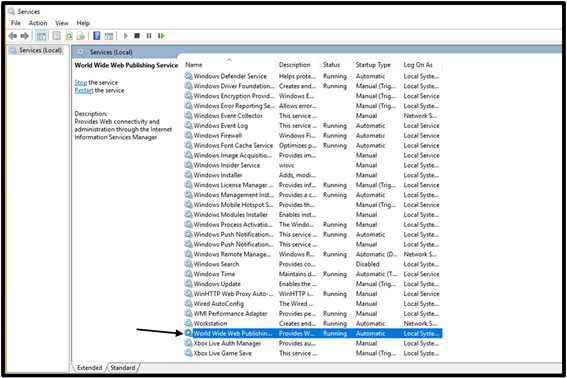The image size is (567, 378).
Task: Click gear icon next to Windows Firewall
Action: point(188,135)
